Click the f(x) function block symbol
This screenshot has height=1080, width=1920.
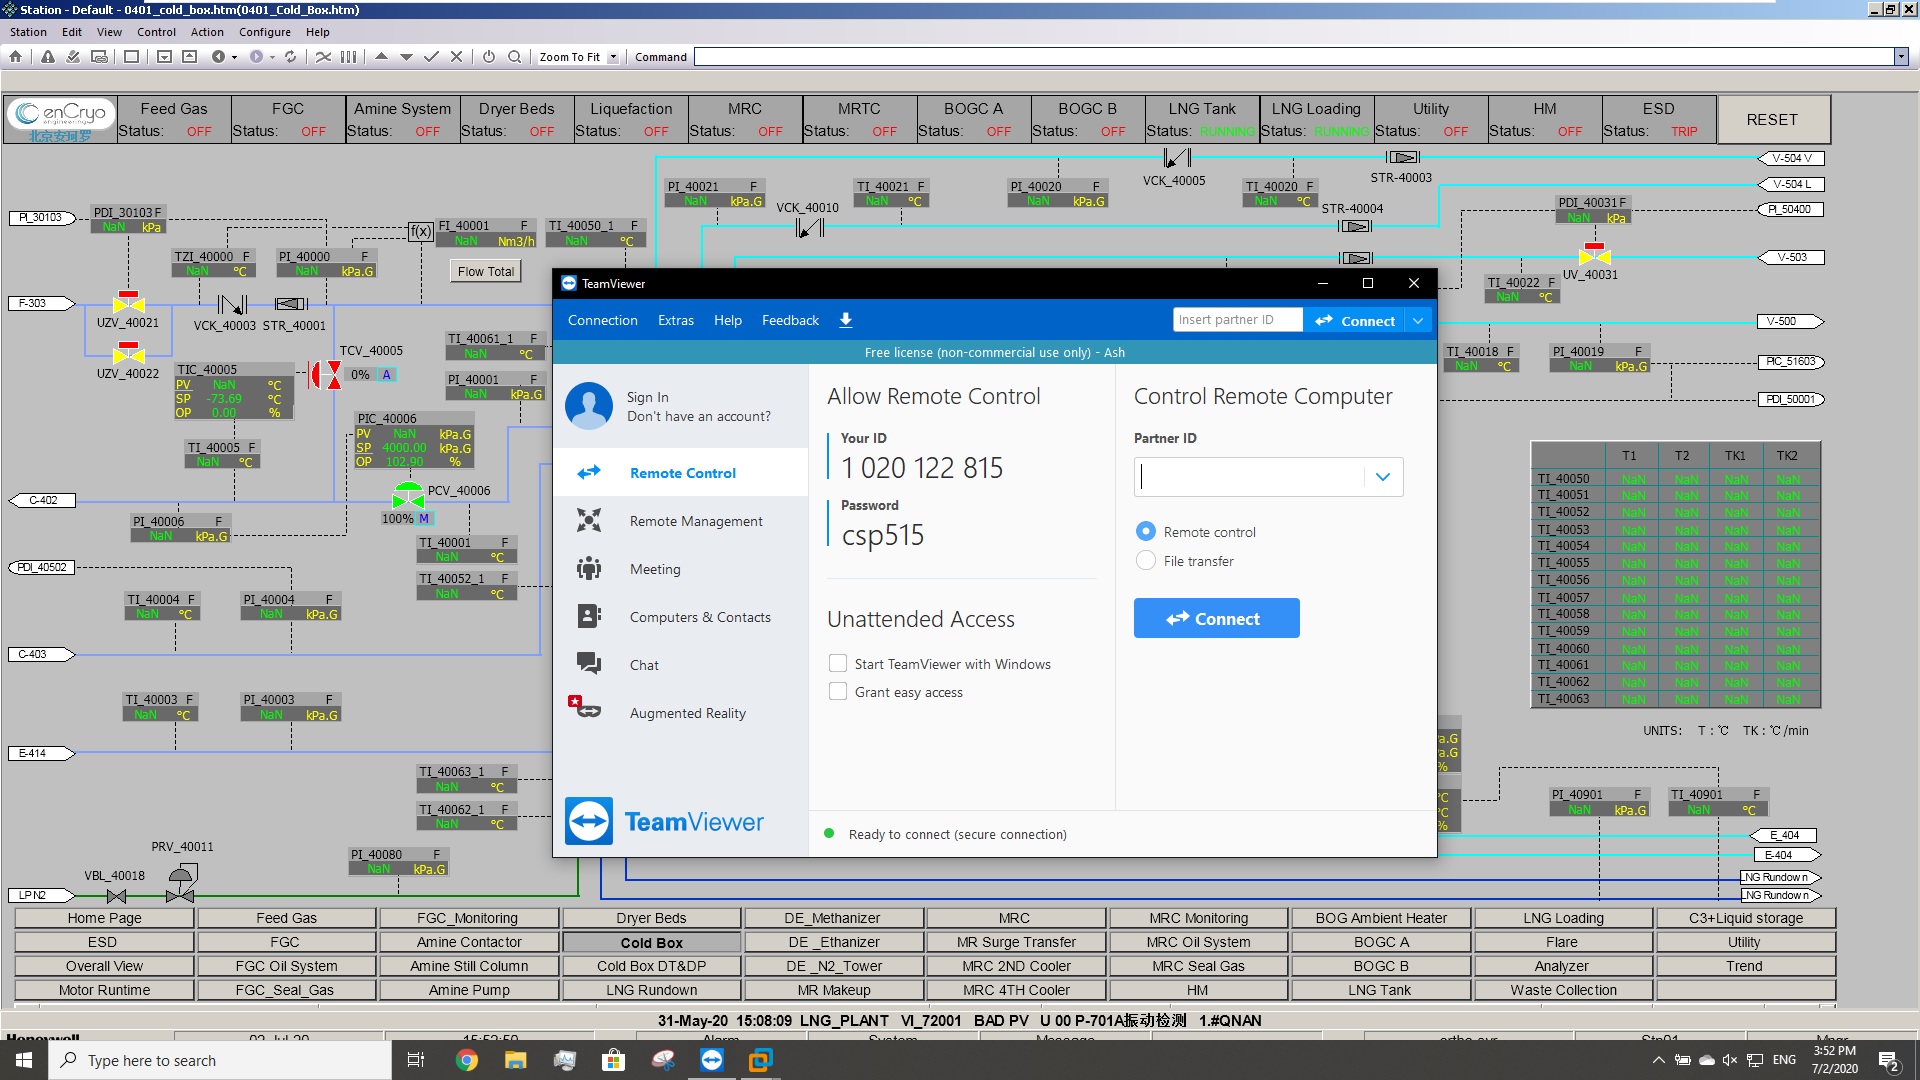(x=421, y=231)
